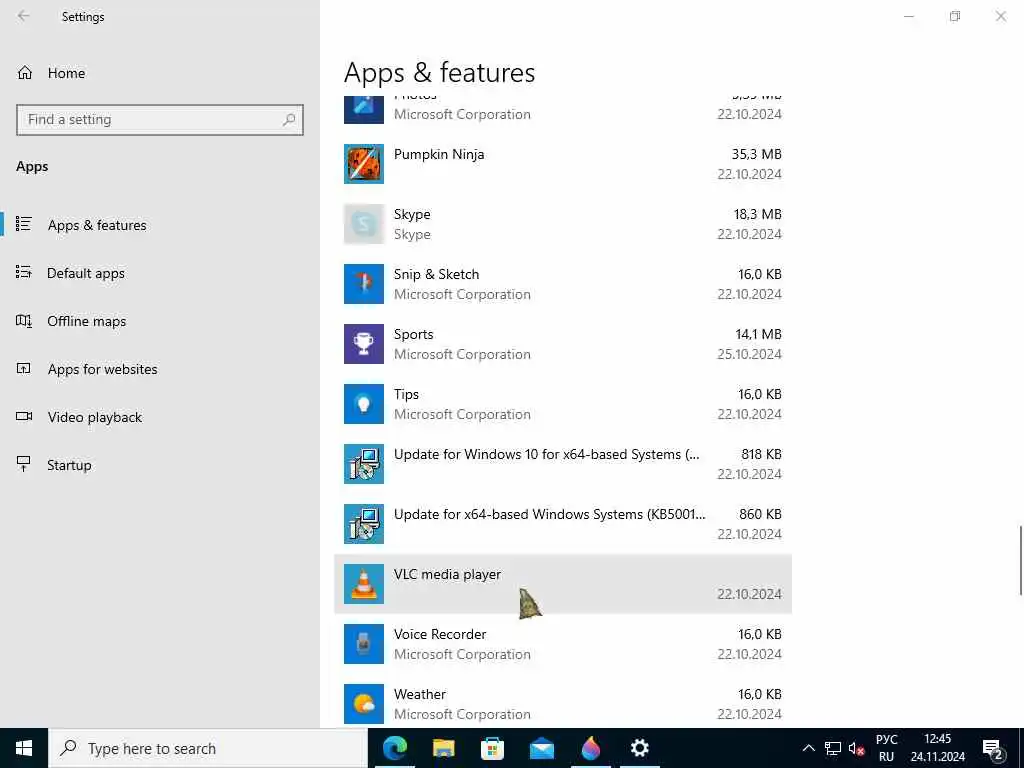Click the muted speaker tray icon
Screen dimensions: 1024x768
coord(856,748)
